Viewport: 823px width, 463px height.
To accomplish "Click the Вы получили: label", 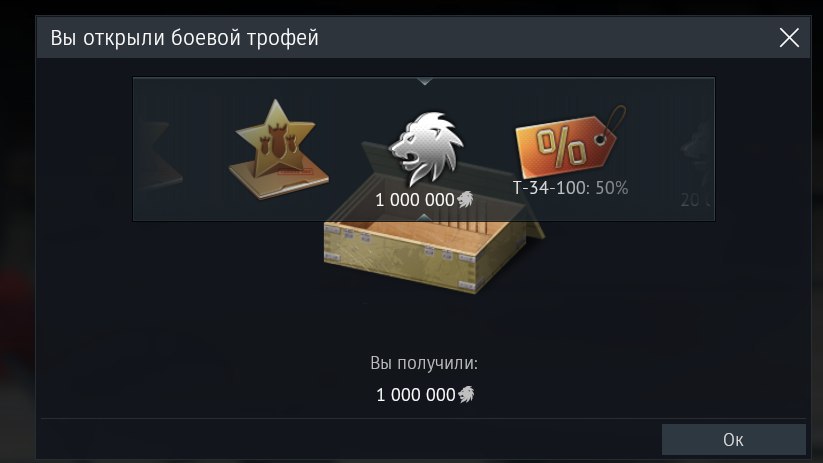I will [x=424, y=363].
